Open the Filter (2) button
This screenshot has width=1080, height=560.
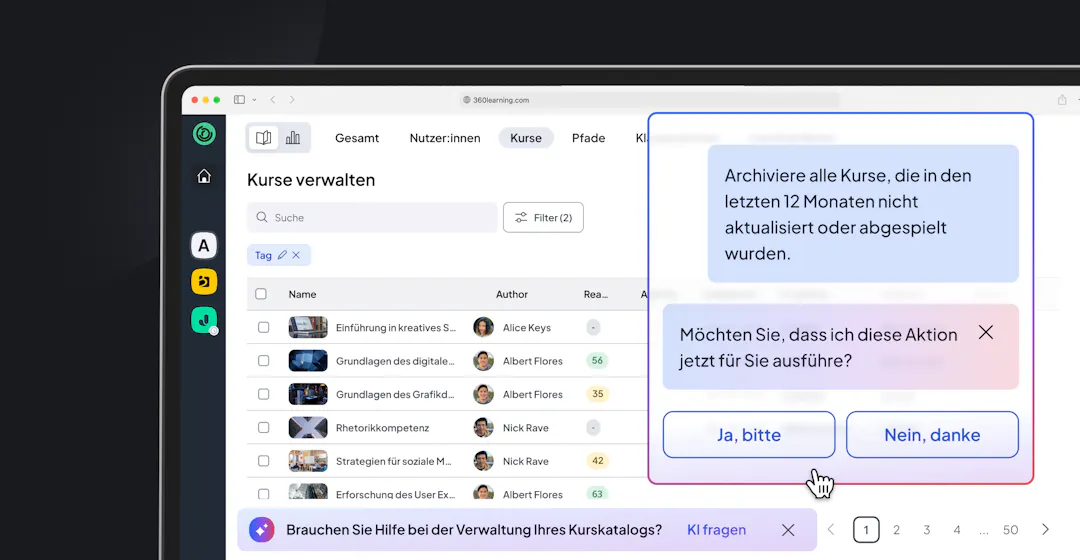[x=543, y=218]
